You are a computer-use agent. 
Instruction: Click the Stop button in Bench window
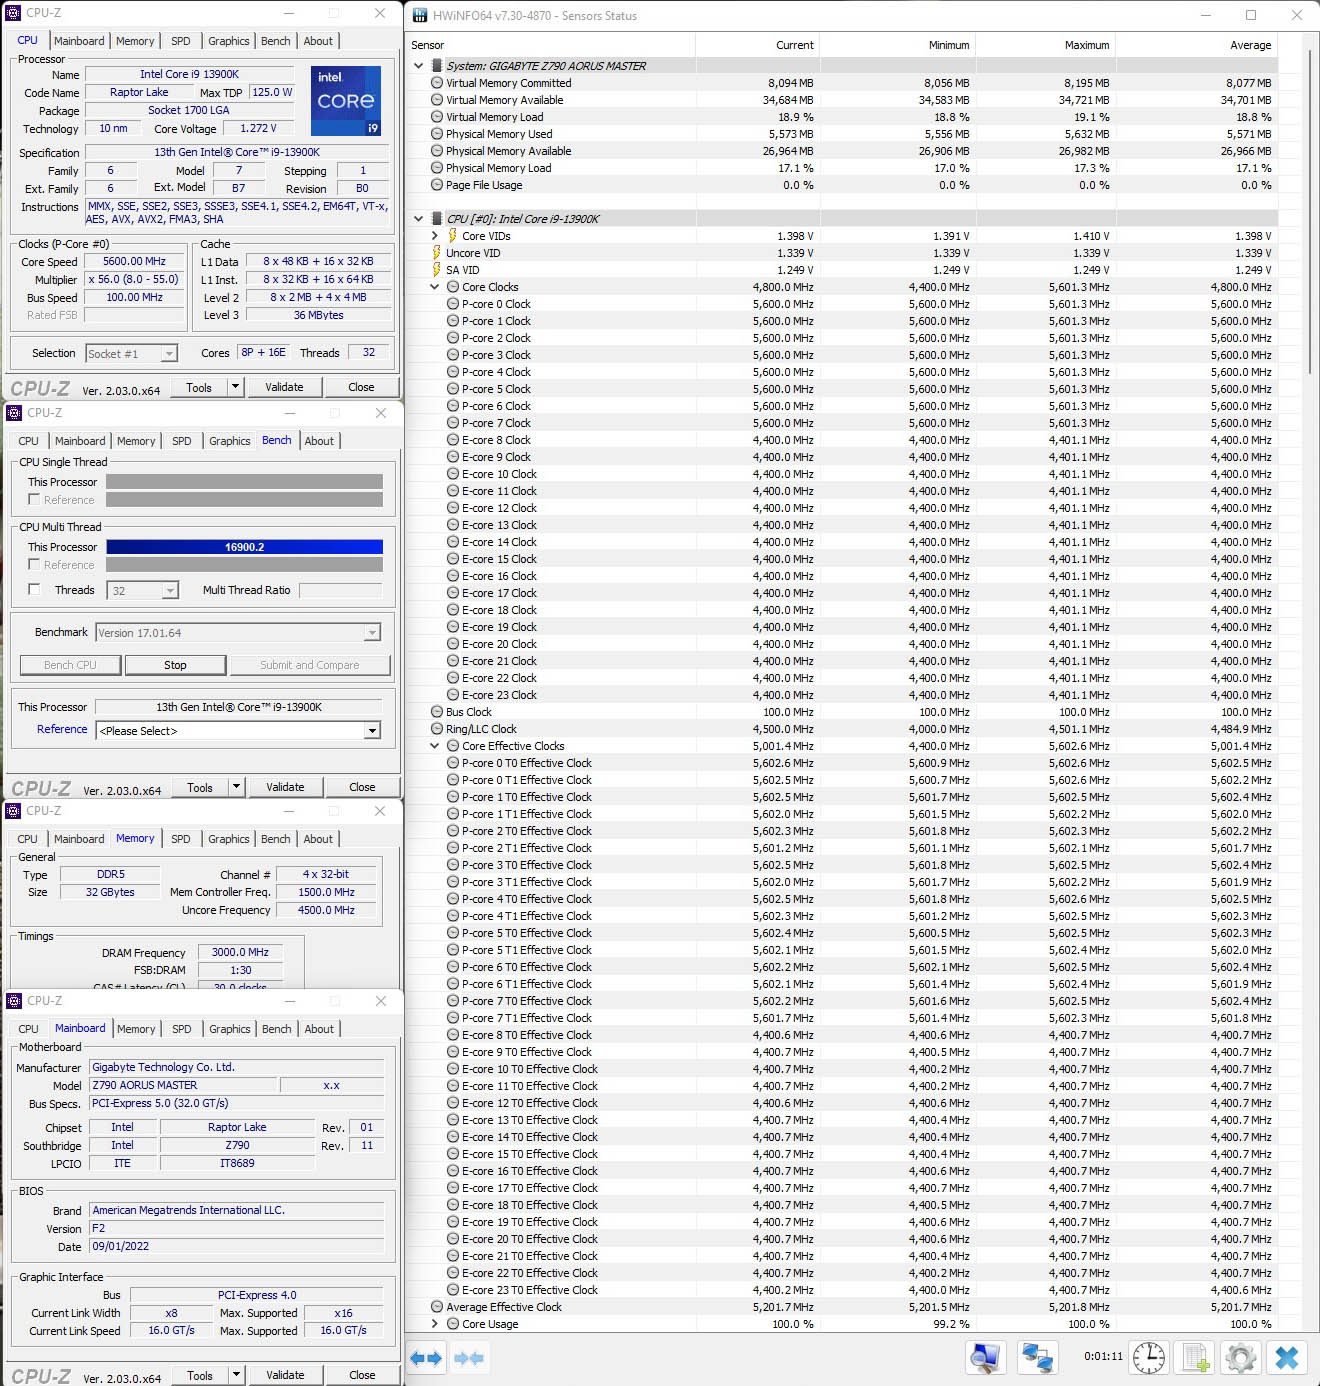[x=175, y=665]
